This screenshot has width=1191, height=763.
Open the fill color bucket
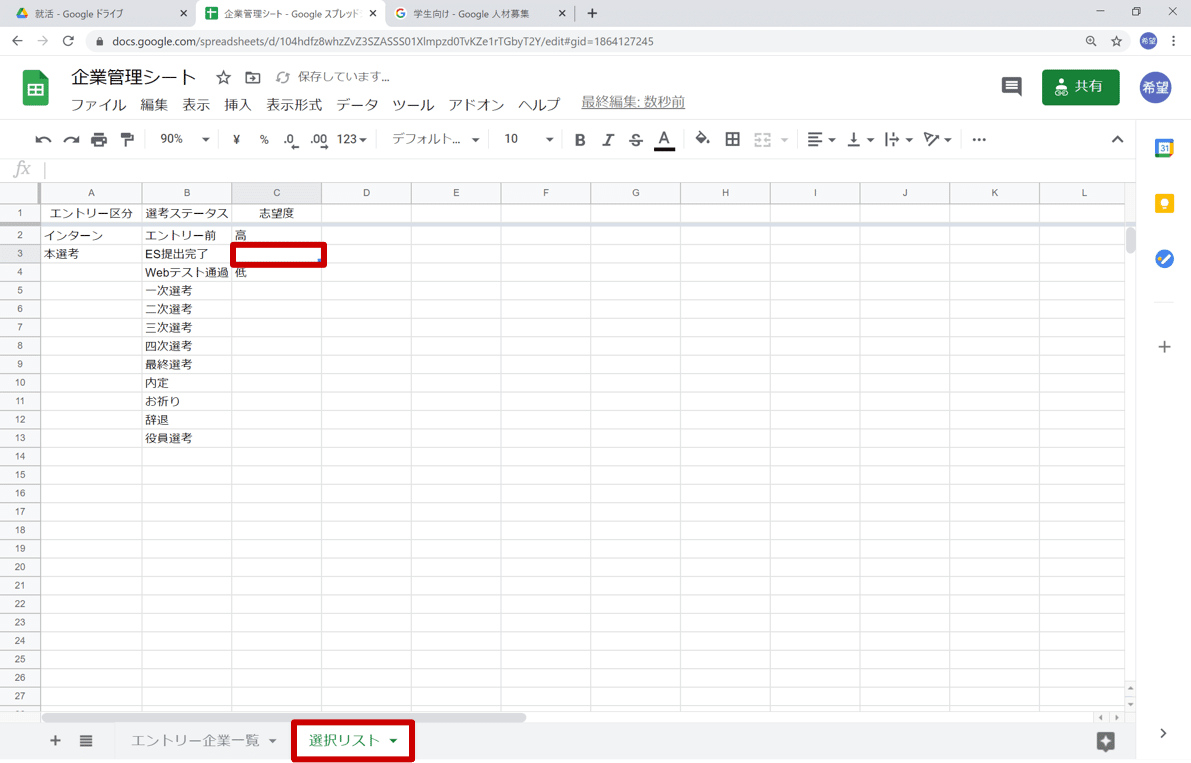[x=703, y=139]
